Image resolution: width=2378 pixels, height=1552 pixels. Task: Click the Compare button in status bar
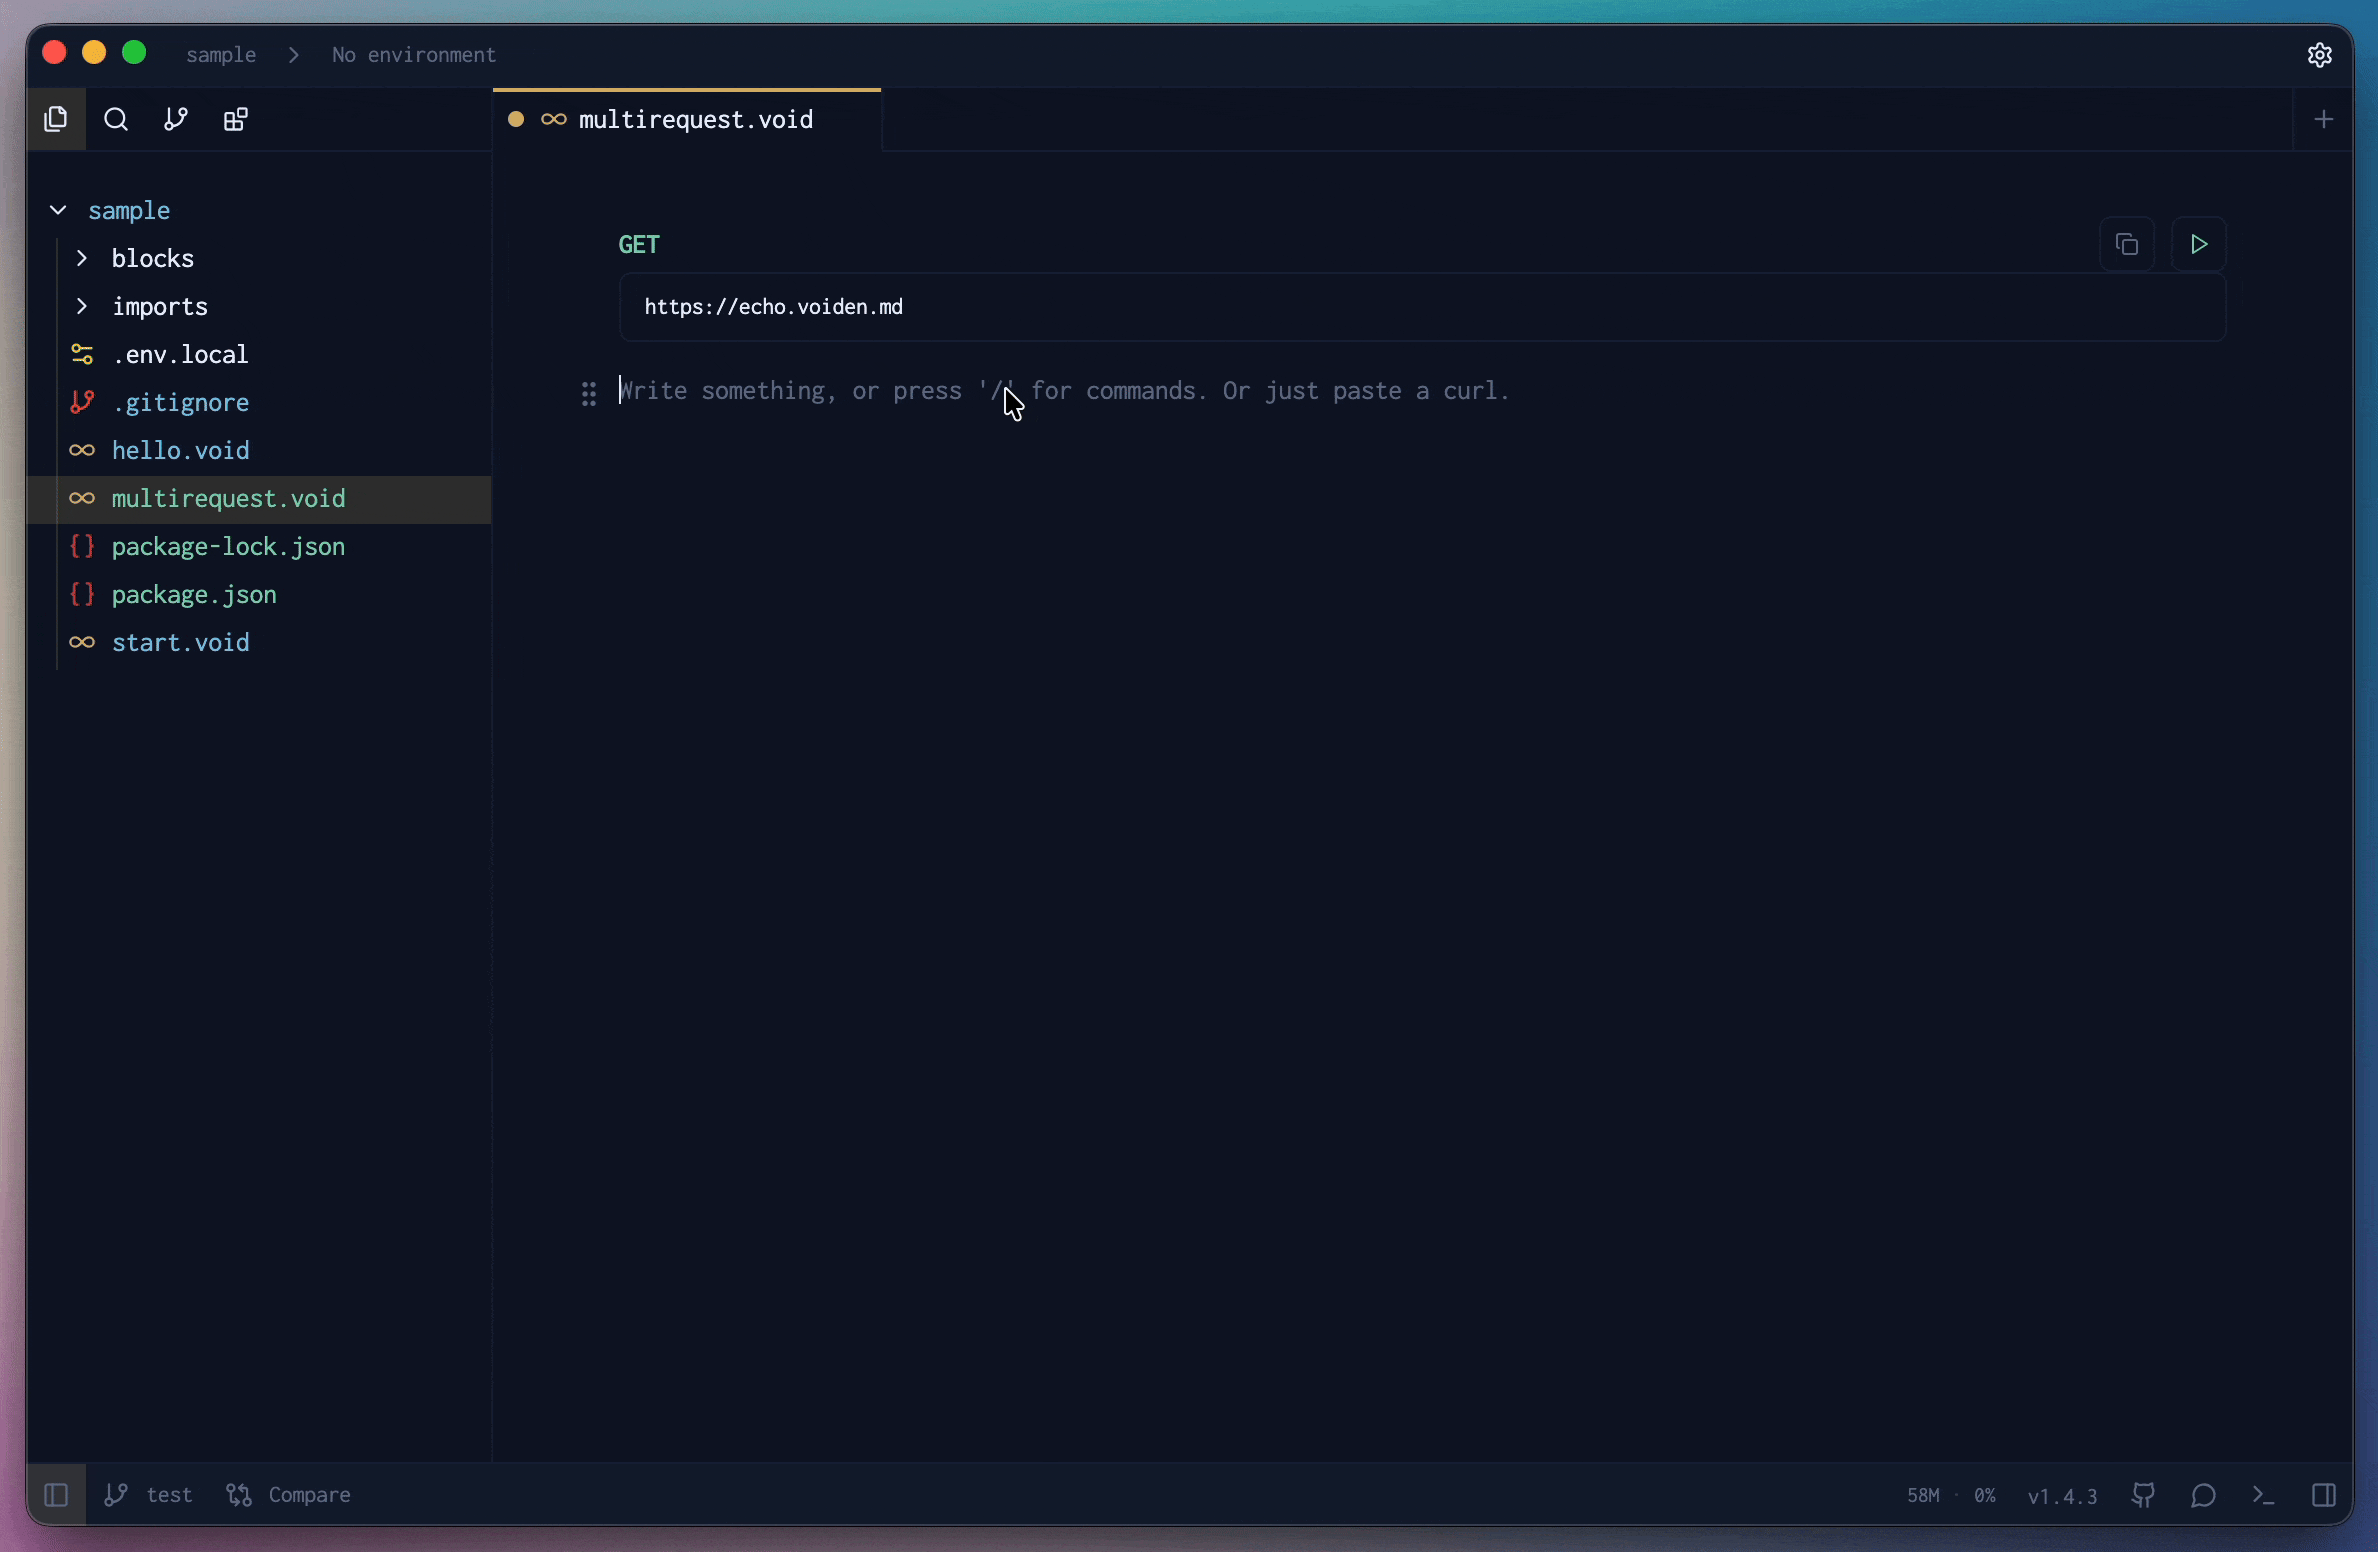[289, 1495]
